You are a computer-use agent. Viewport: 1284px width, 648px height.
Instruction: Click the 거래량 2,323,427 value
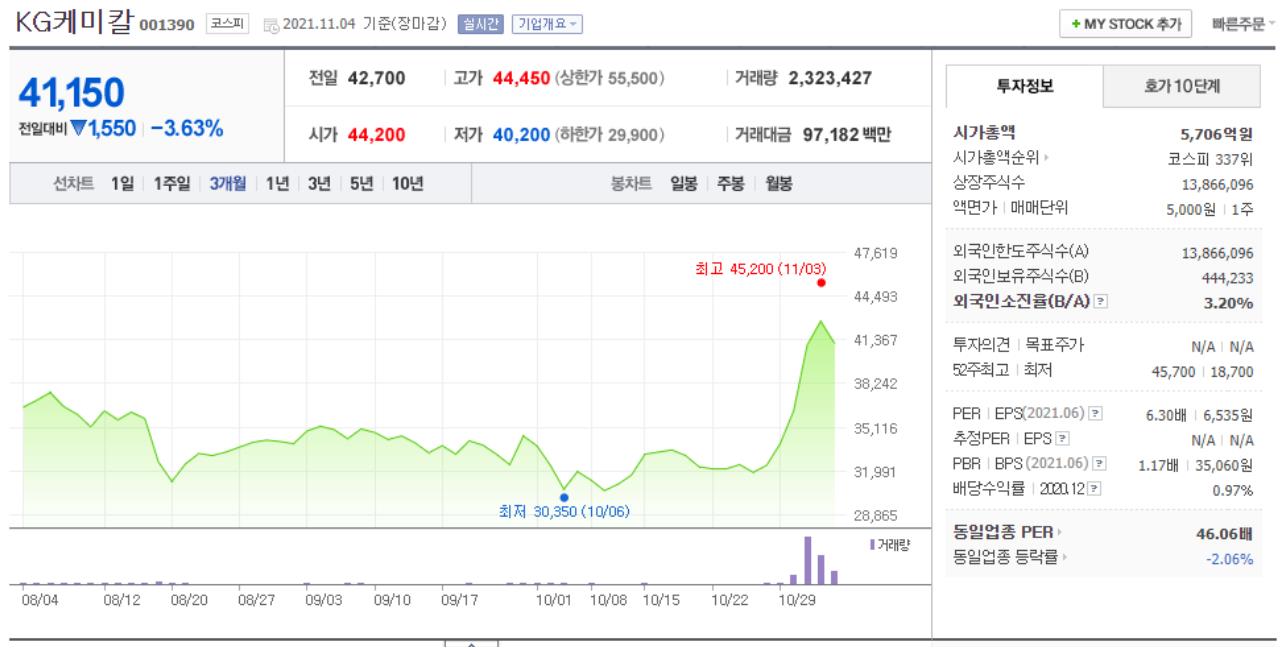click(x=830, y=78)
